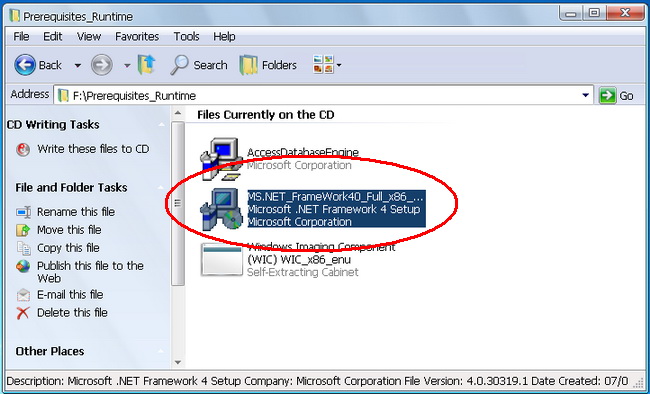
Task: Click Write these files to CD
Action: 93,149
